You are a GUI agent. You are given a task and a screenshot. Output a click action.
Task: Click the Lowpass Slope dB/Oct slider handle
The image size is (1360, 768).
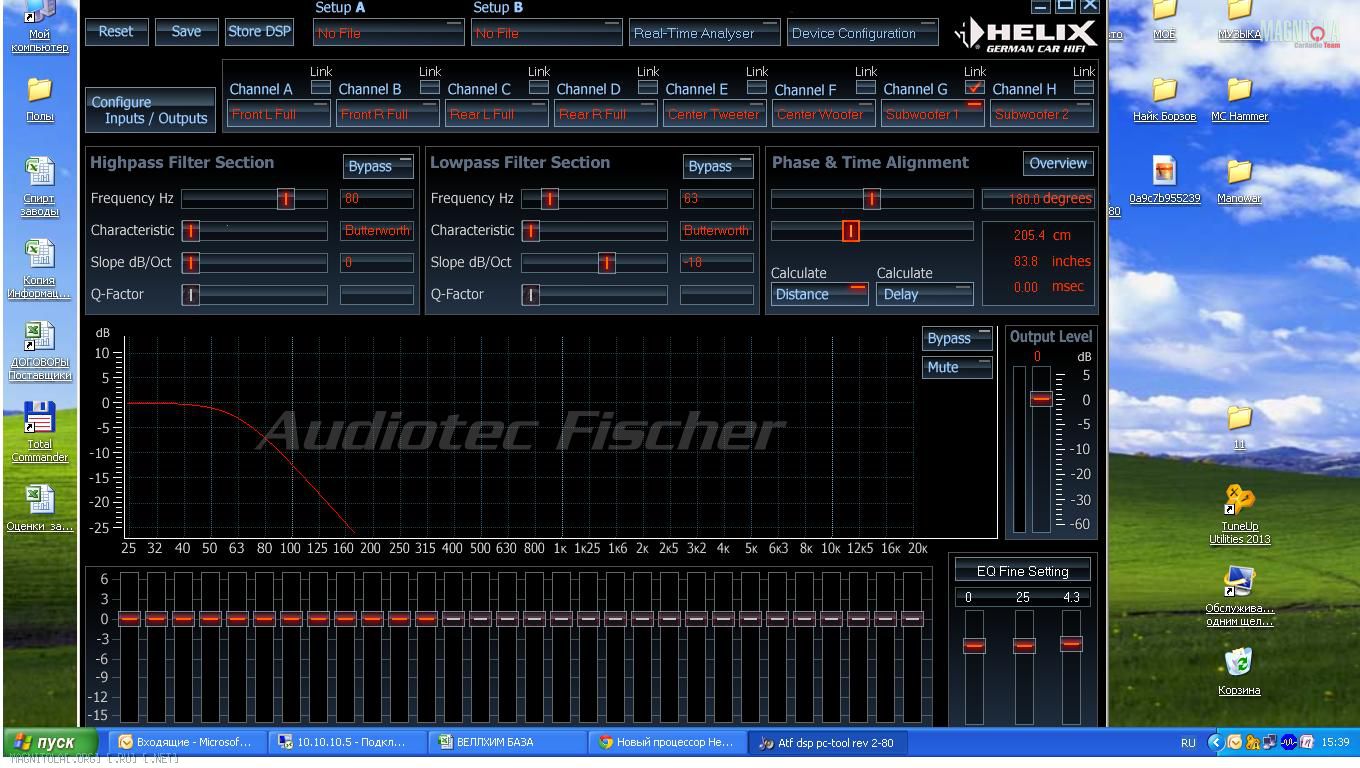tap(606, 262)
